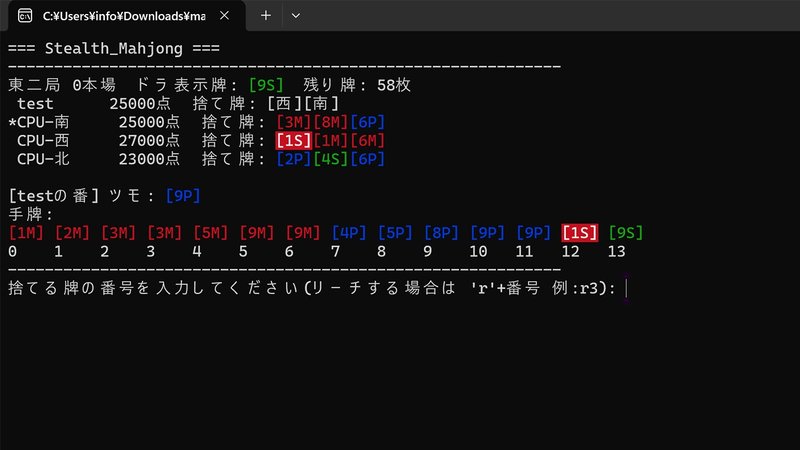Click the Stealth_Mahjong title text
800x450 pixels.
click(114, 48)
